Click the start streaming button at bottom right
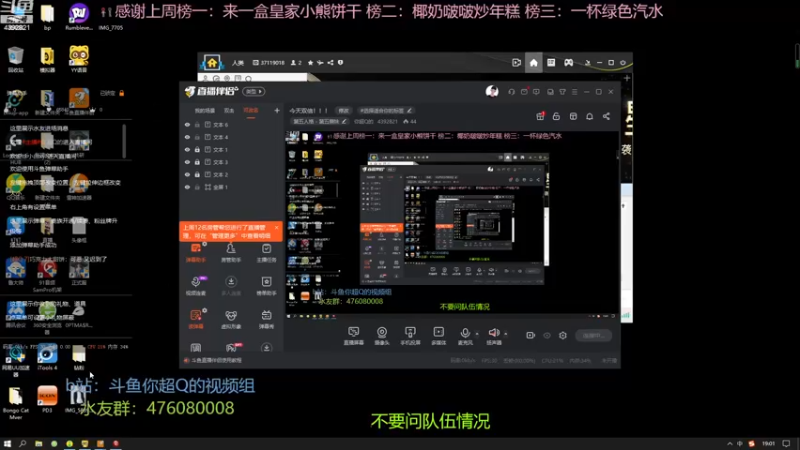The width and height of the screenshot is (800, 450). (x=593, y=335)
